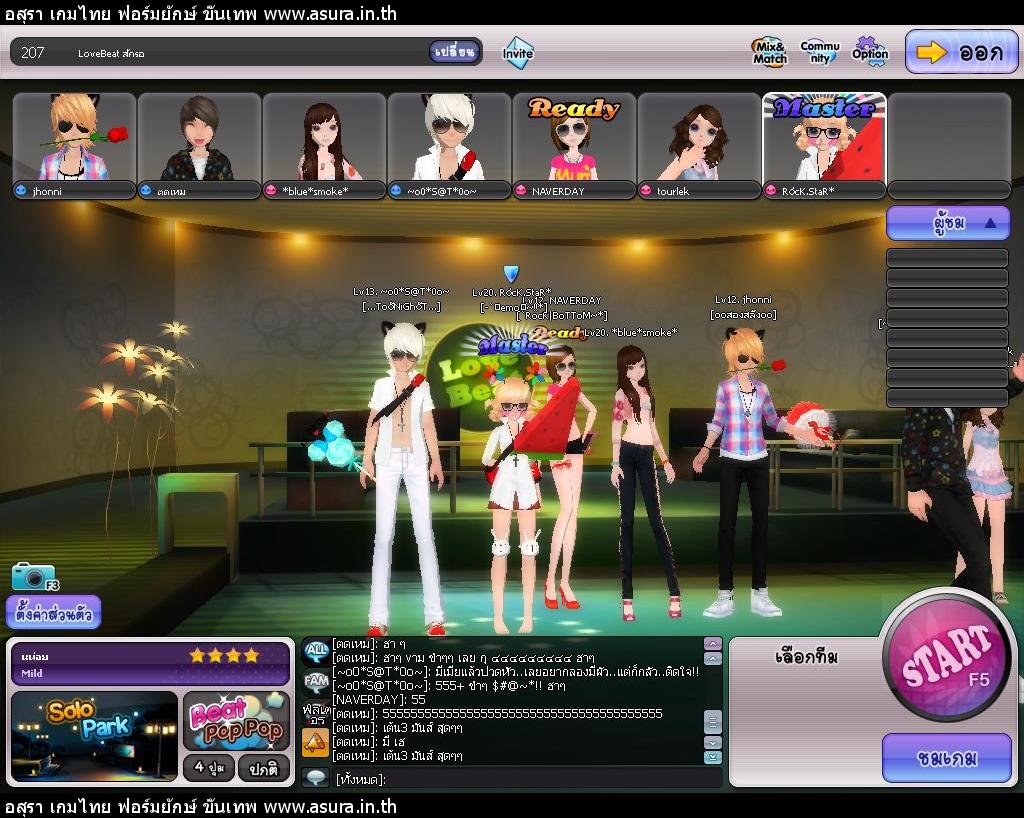1024x818 pixels.
Task: Collapse the ผู้ชม spectator list
Action: (948, 223)
